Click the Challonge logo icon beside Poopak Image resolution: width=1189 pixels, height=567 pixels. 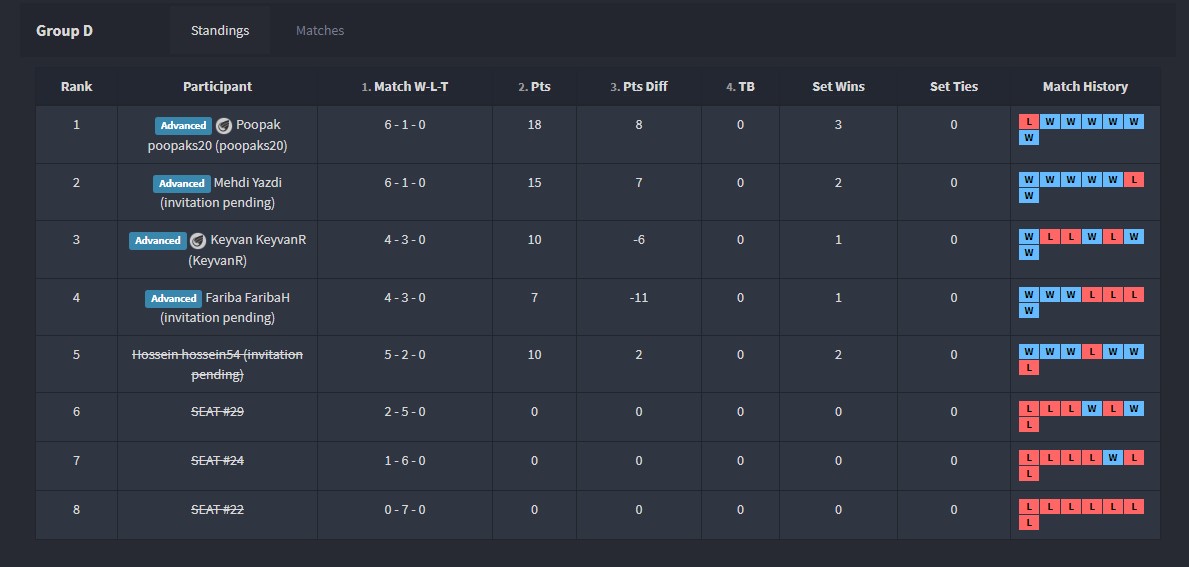pos(224,126)
